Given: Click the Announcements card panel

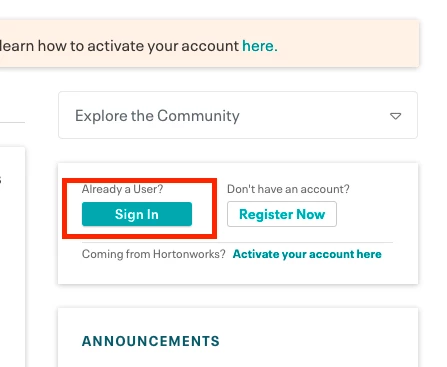Looking at the screenshot, I should [238, 337].
